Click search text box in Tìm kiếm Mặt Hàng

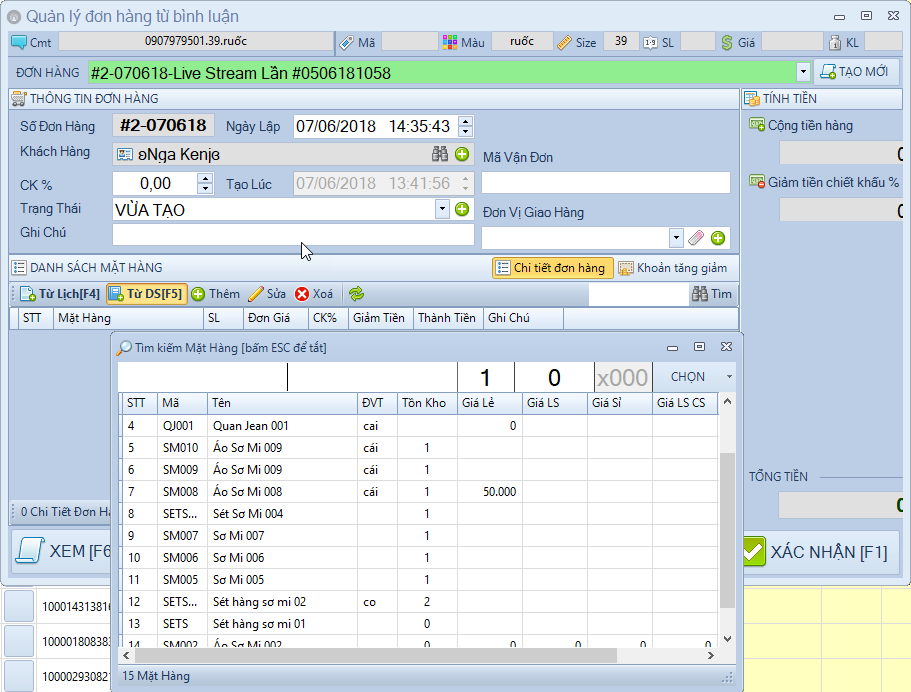coord(287,378)
